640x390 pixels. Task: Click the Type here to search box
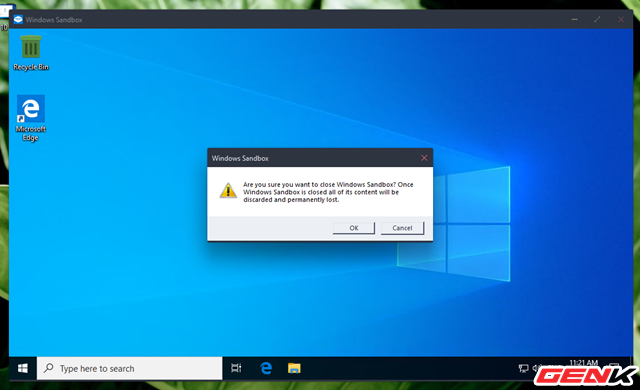tap(129, 368)
